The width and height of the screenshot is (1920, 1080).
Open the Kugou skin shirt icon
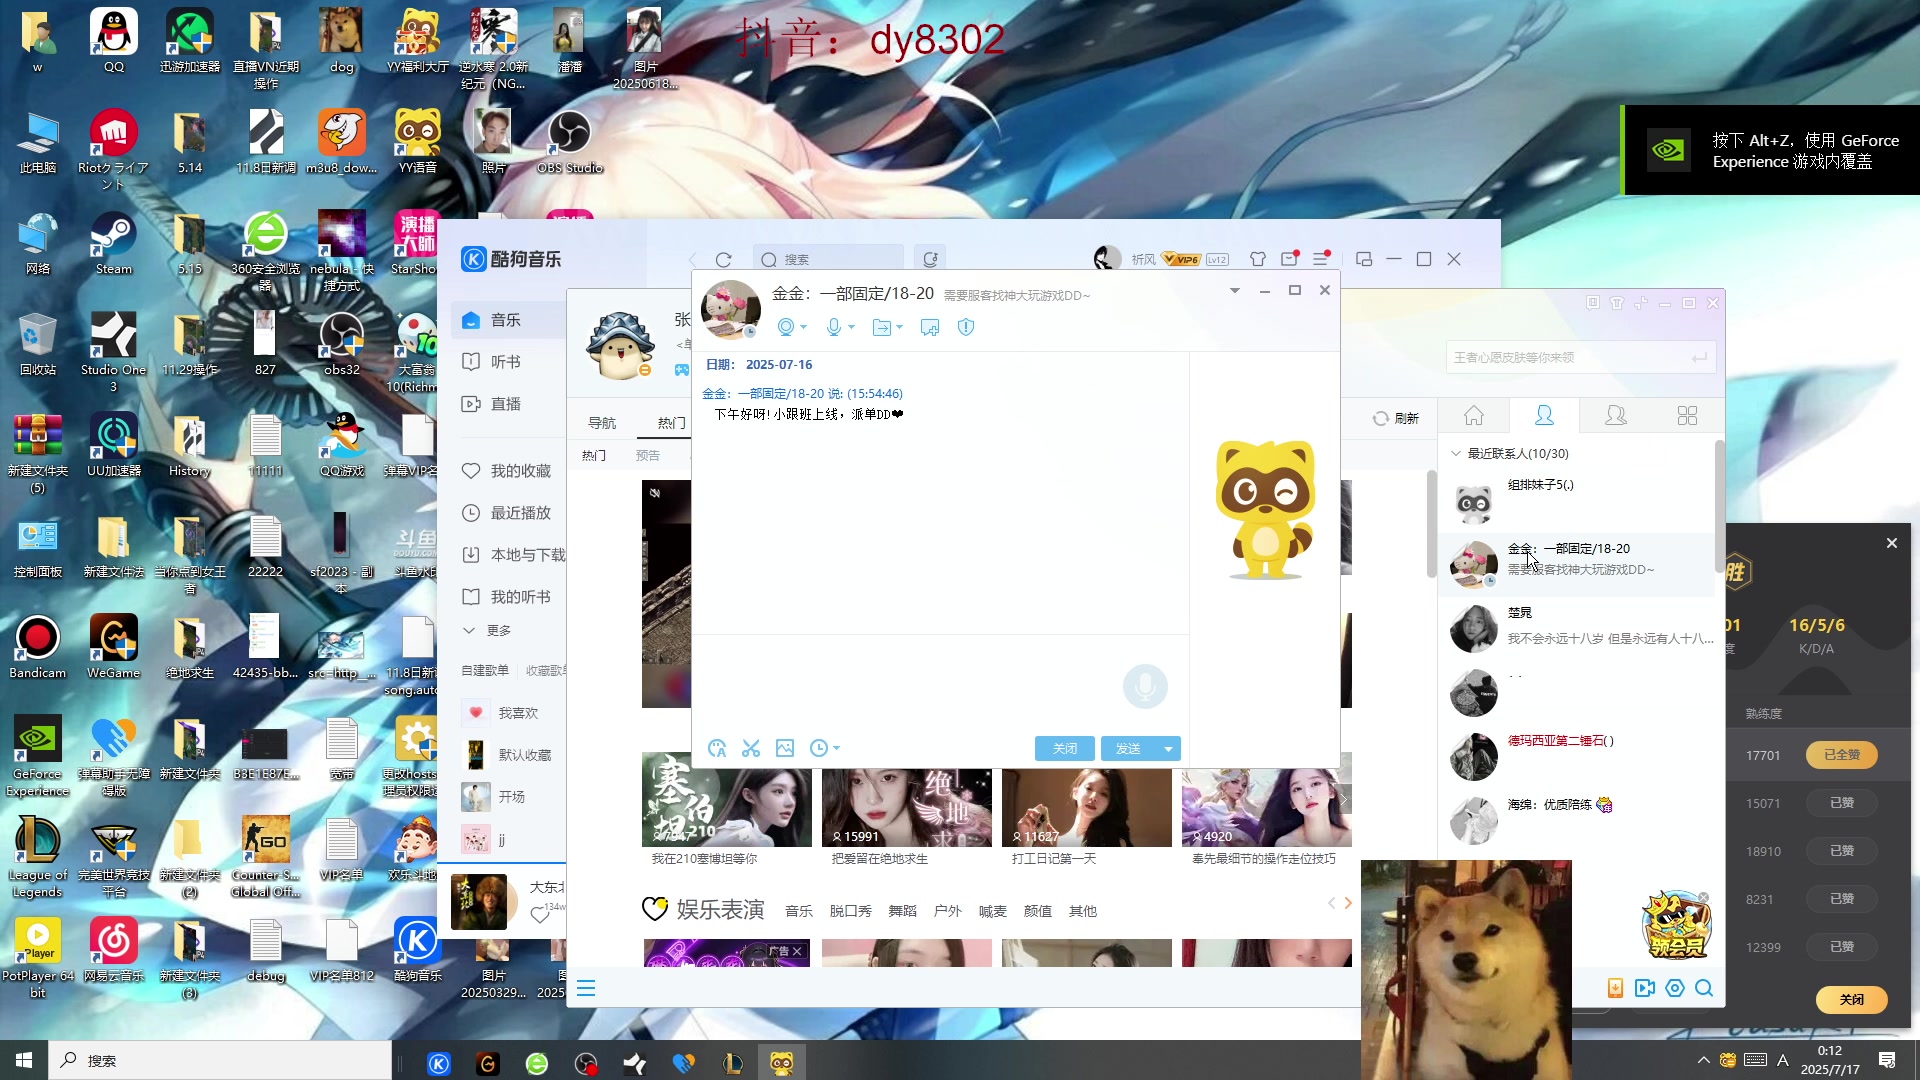click(1258, 259)
